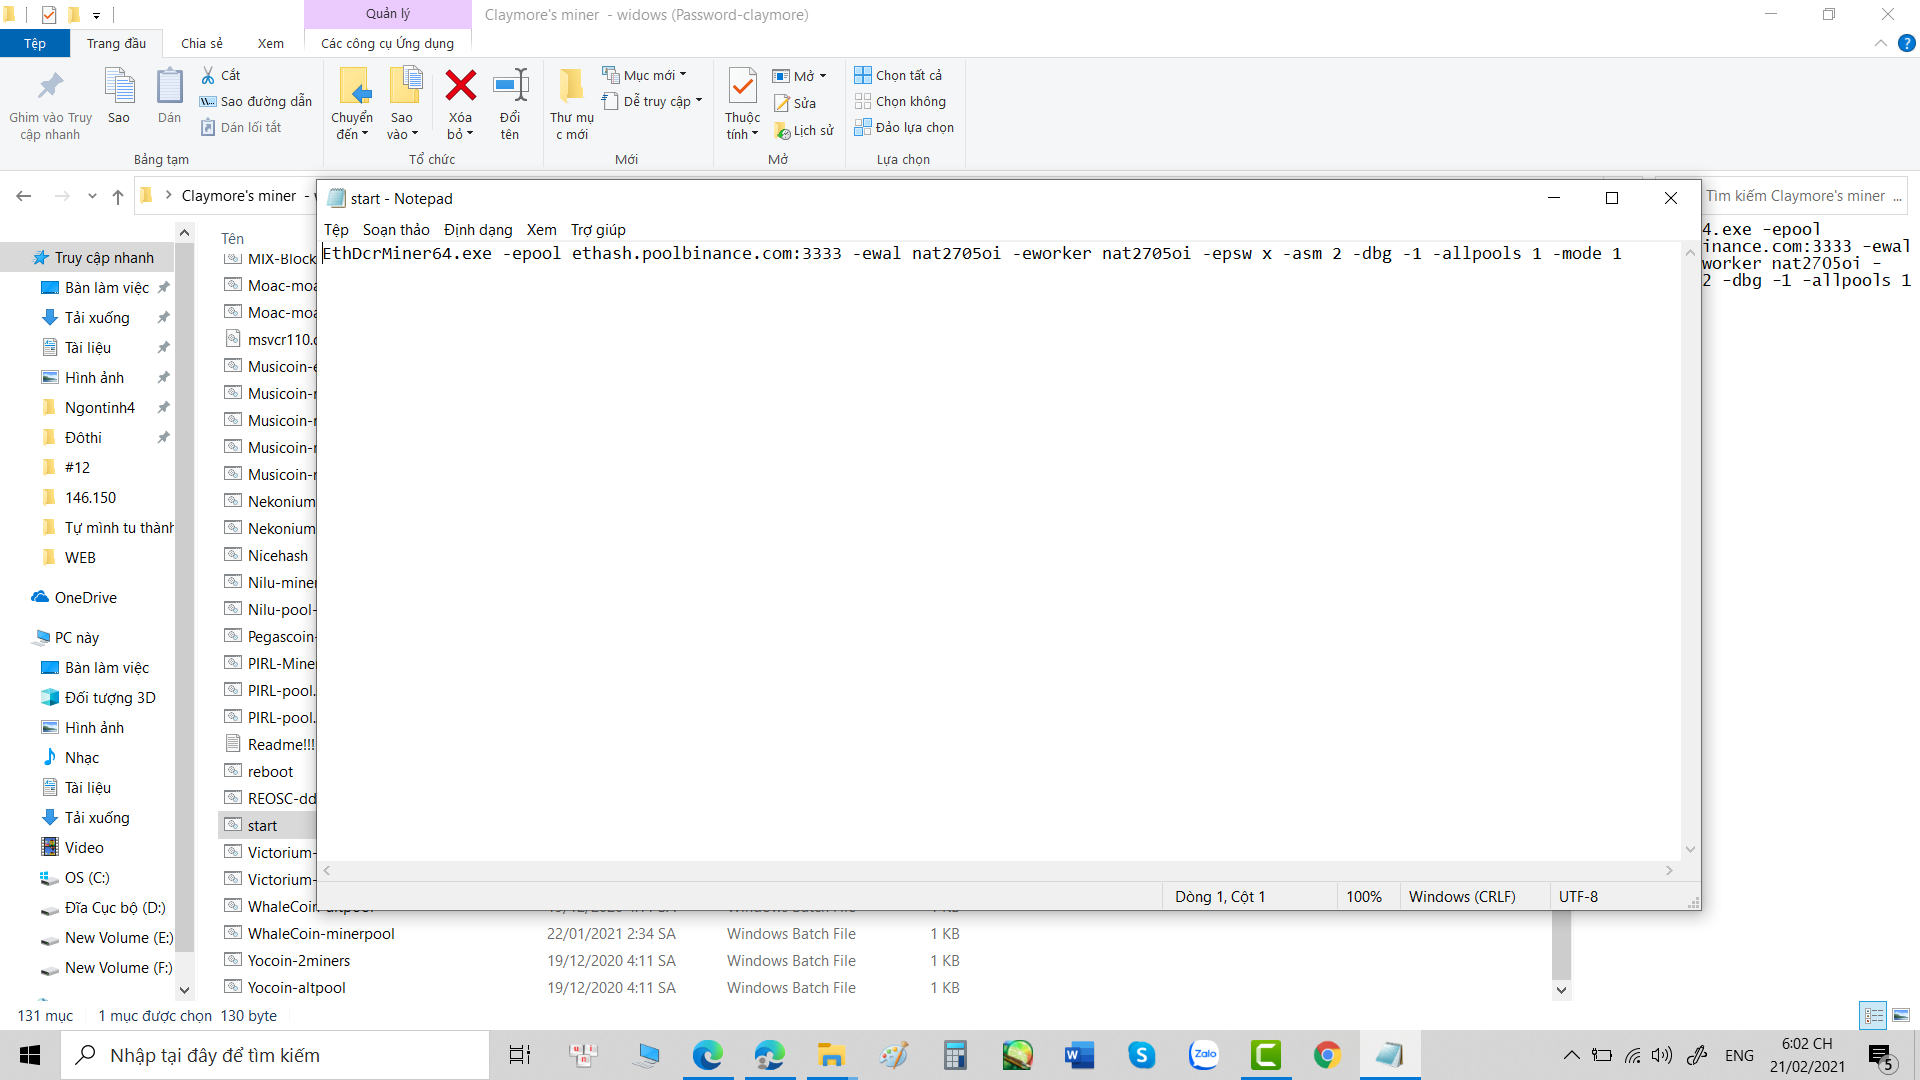Click Chọn tất cả select-all option
The width and height of the screenshot is (1920, 1080).
point(898,75)
